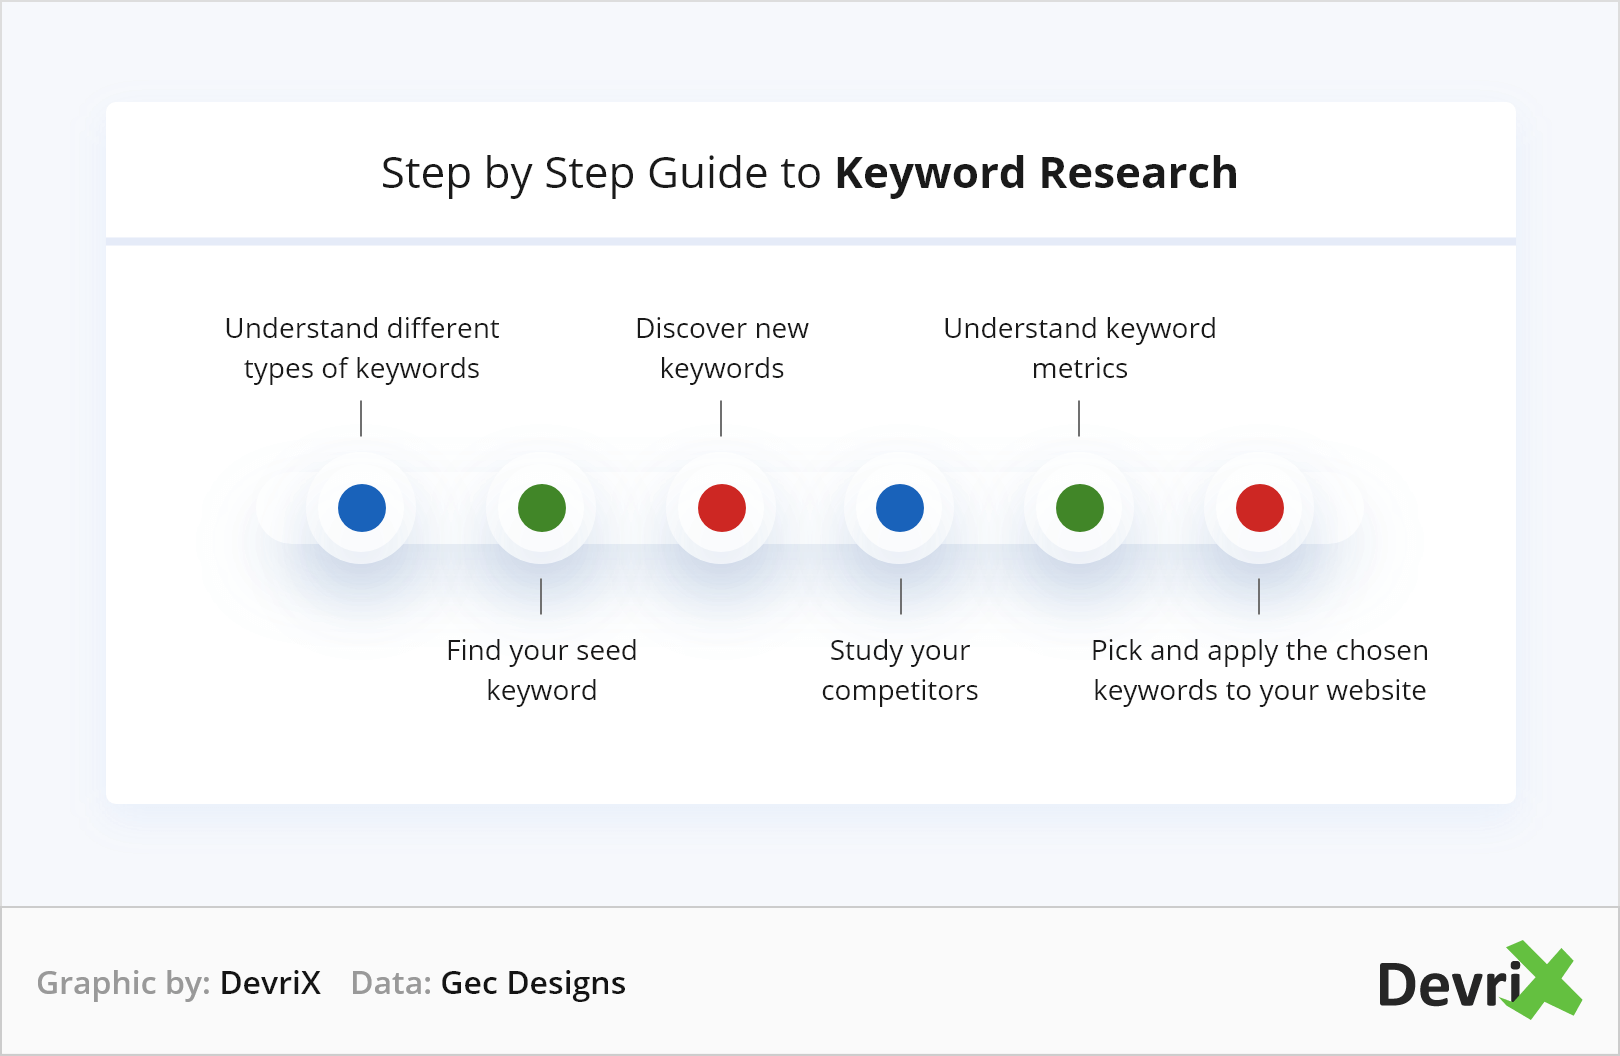Click the bold 'Keyword Research' heading text

1036,173
